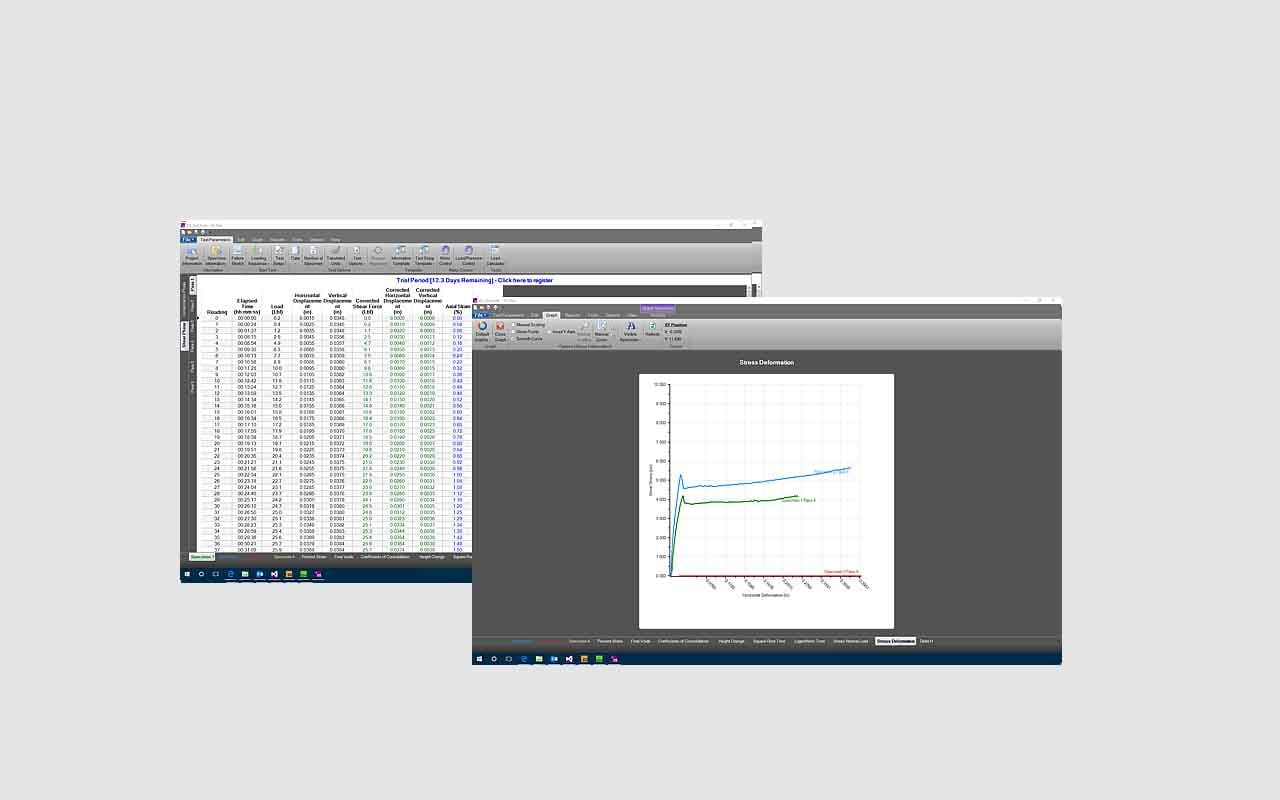
Task: Click Information Template icon
Action: [x=401, y=254]
